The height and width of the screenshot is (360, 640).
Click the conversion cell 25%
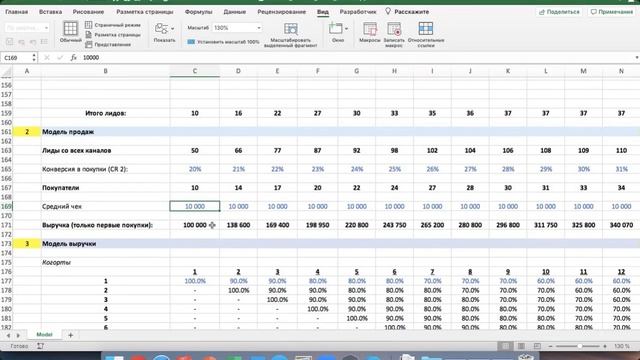click(x=394, y=169)
